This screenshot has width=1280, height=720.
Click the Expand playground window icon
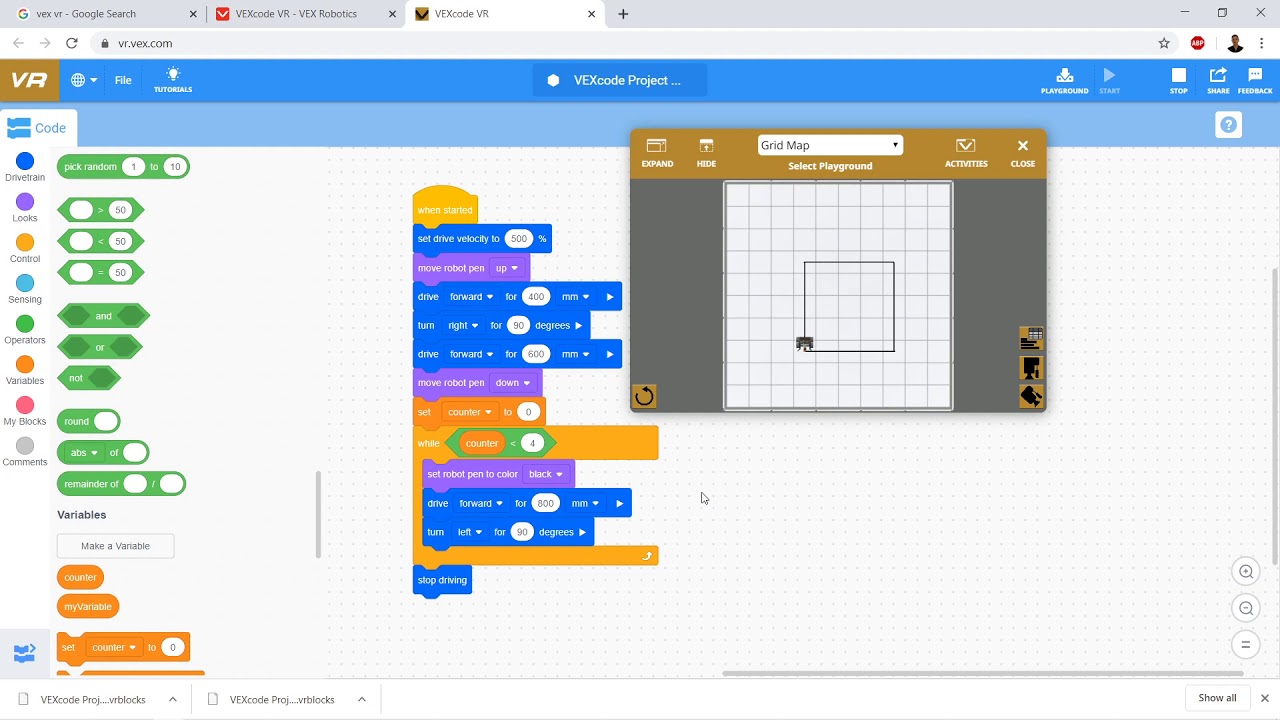click(x=657, y=152)
